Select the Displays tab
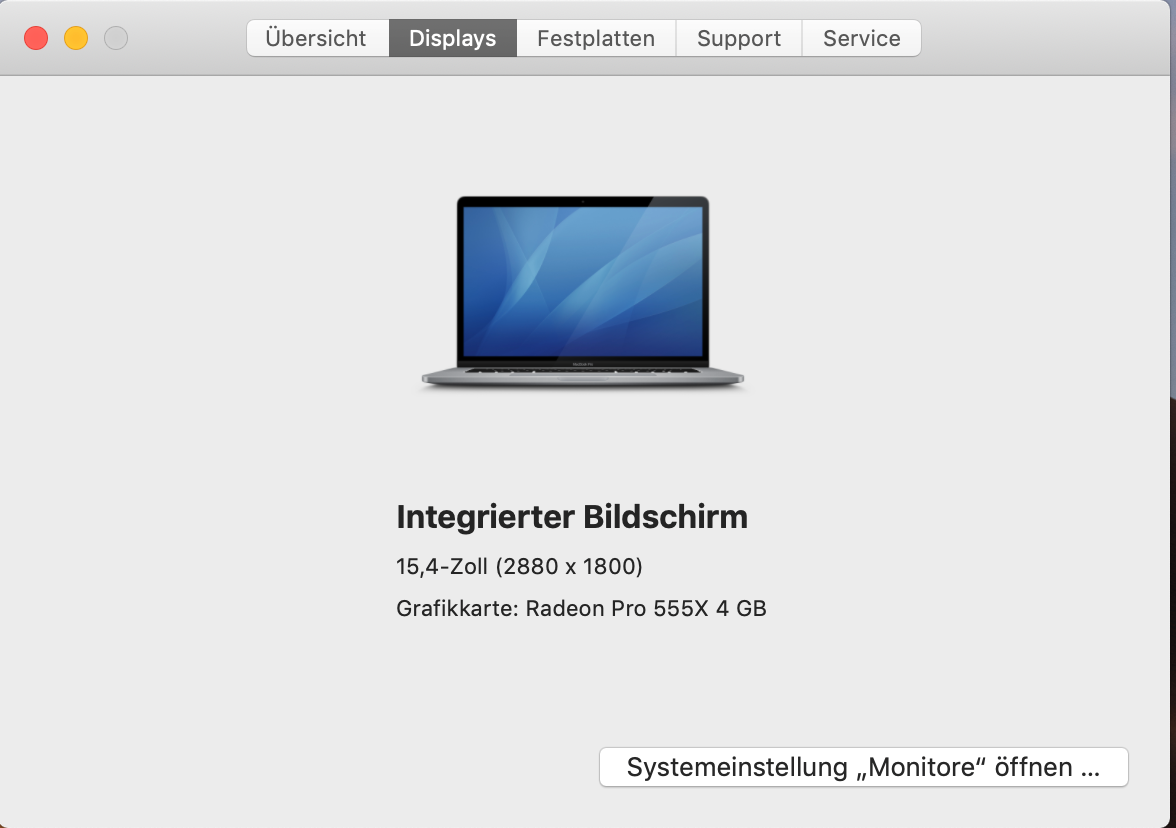 pyautogui.click(x=453, y=38)
